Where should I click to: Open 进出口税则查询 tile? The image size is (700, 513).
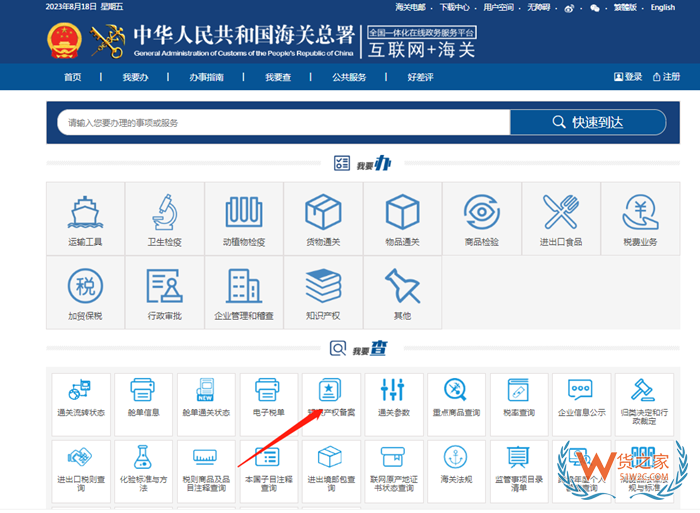click(81, 471)
